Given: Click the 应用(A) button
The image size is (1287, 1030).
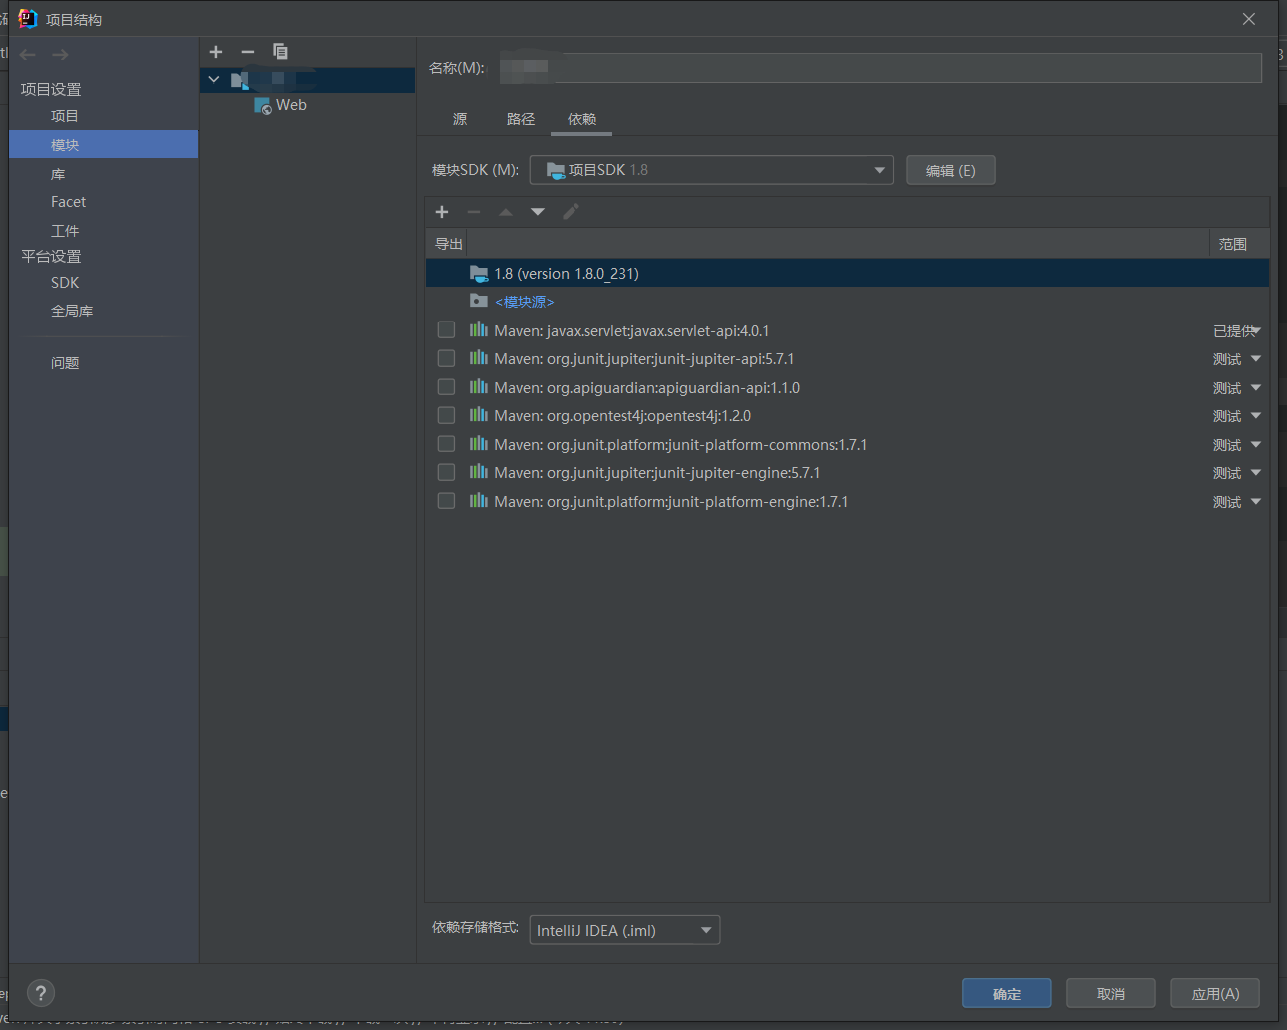Looking at the screenshot, I should (1215, 993).
